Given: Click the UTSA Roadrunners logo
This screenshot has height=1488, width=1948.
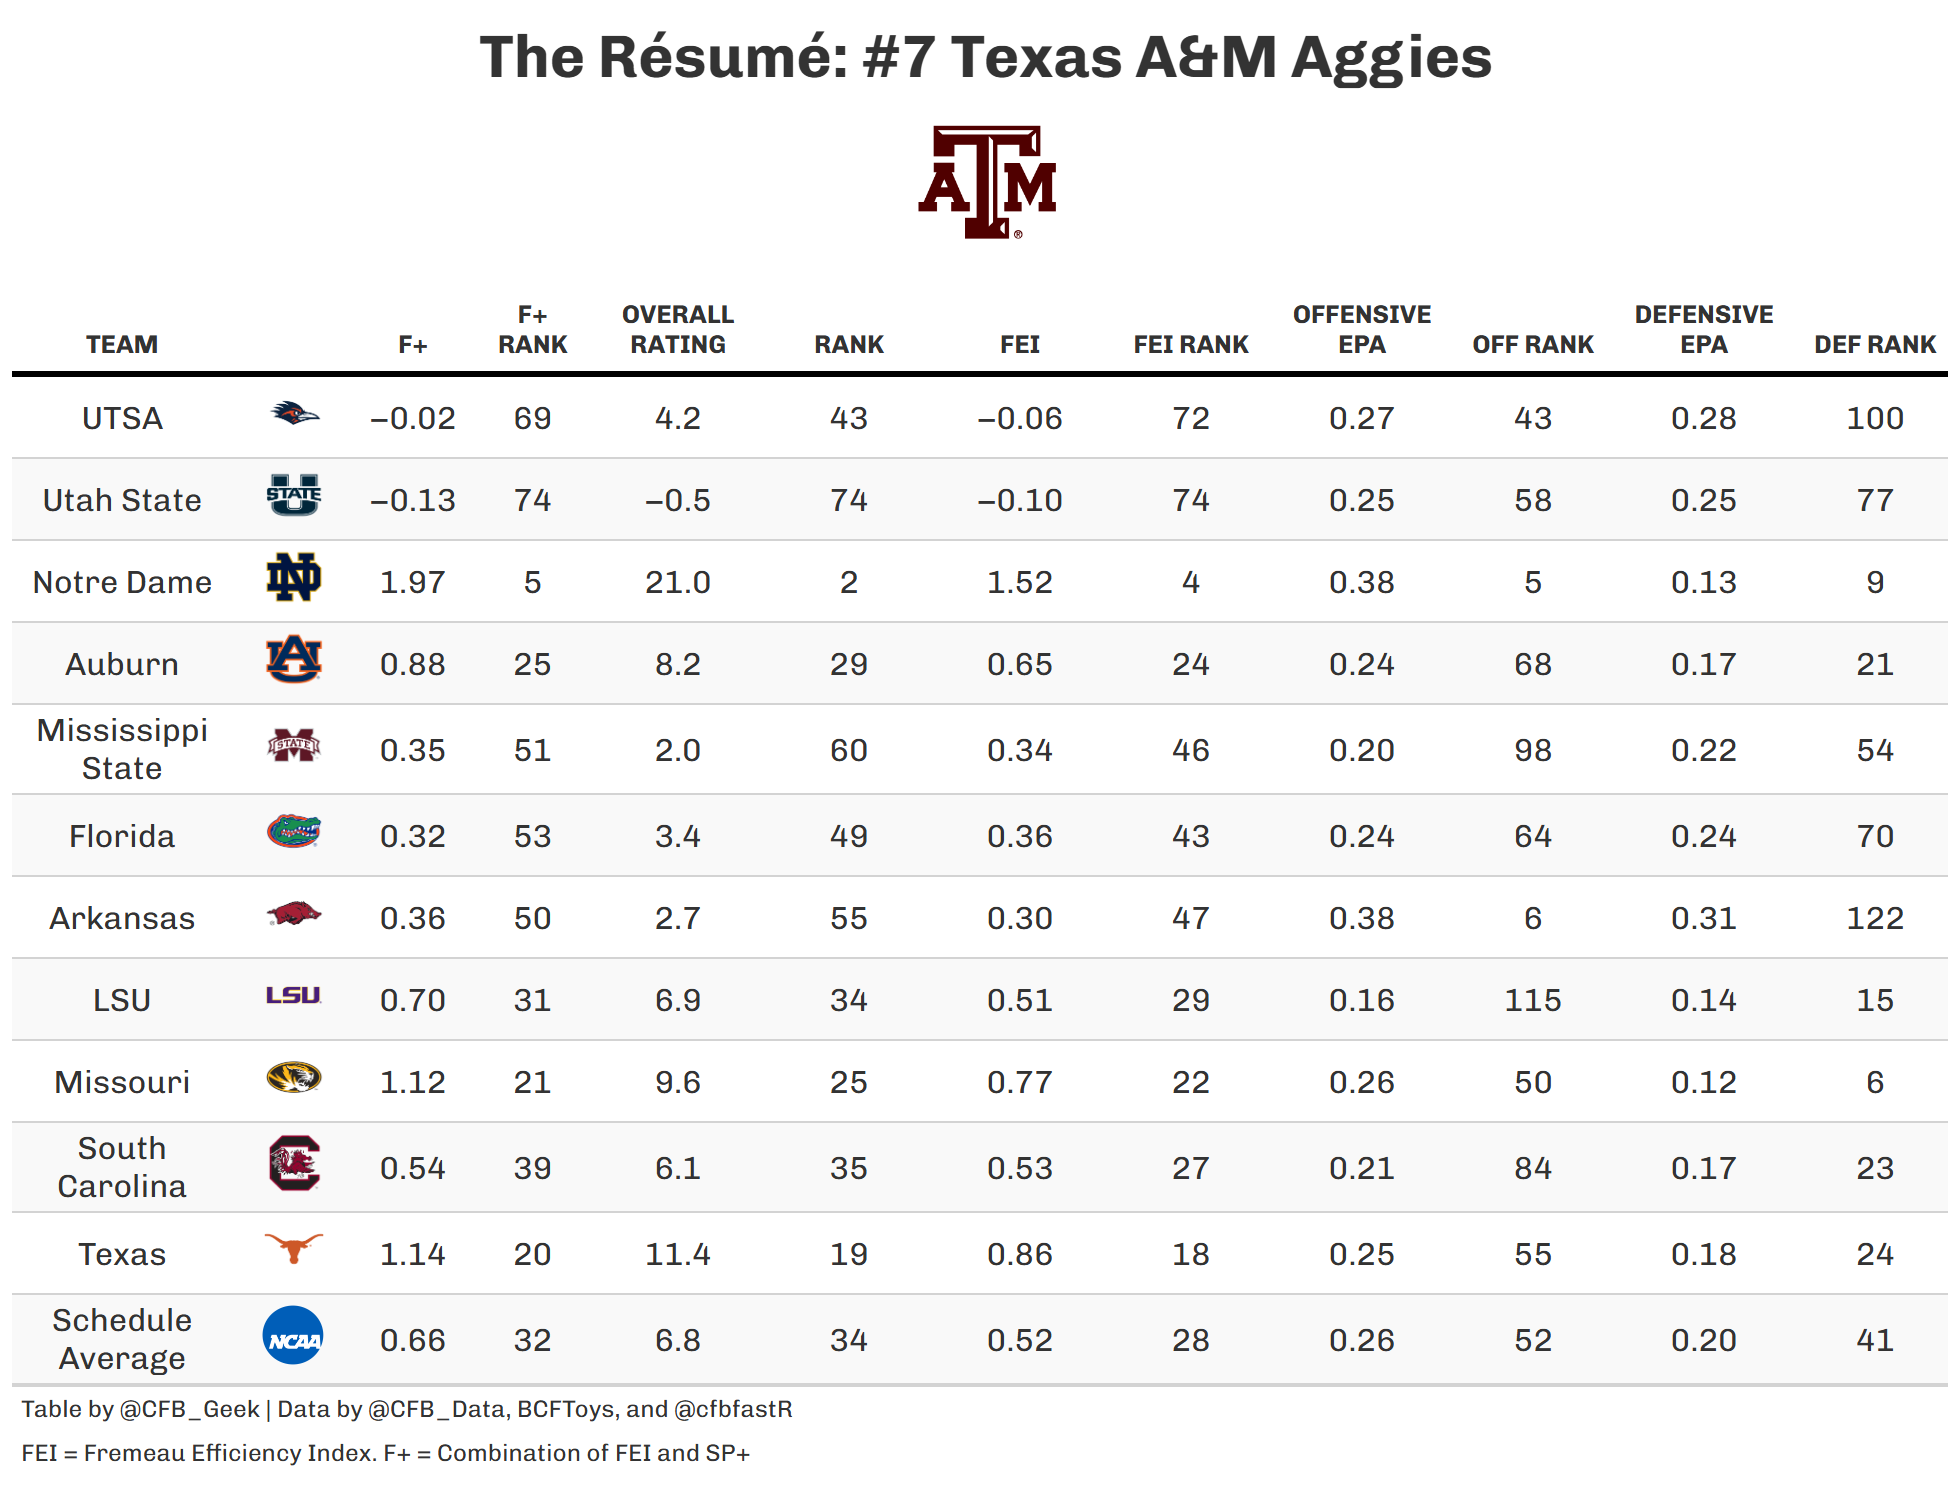Looking at the screenshot, I should [294, 413].
